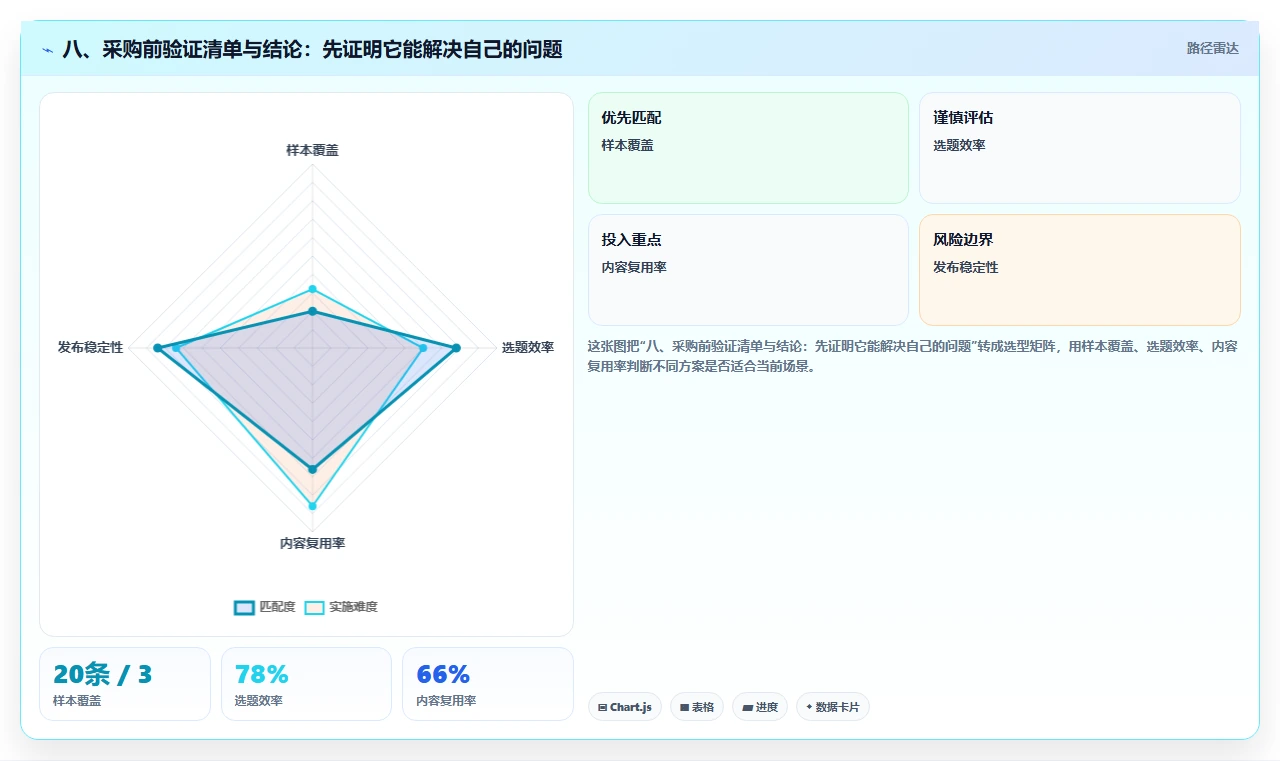Click the 进度 tag chip

pyautogui.click(x=760, y=707)
